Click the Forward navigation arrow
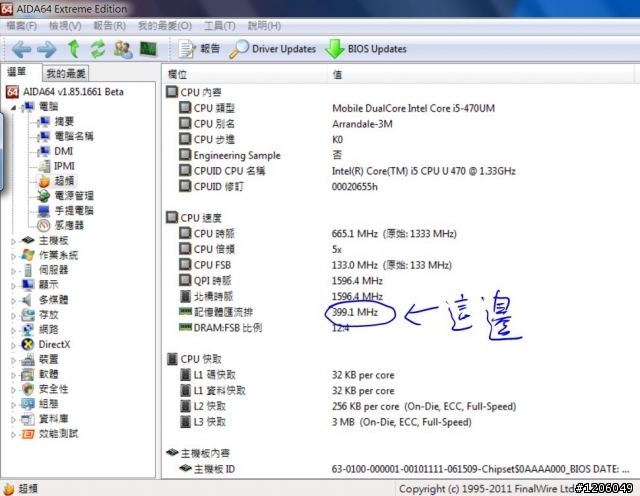Viewport: 640px width, 496px height. pos(47,49)
